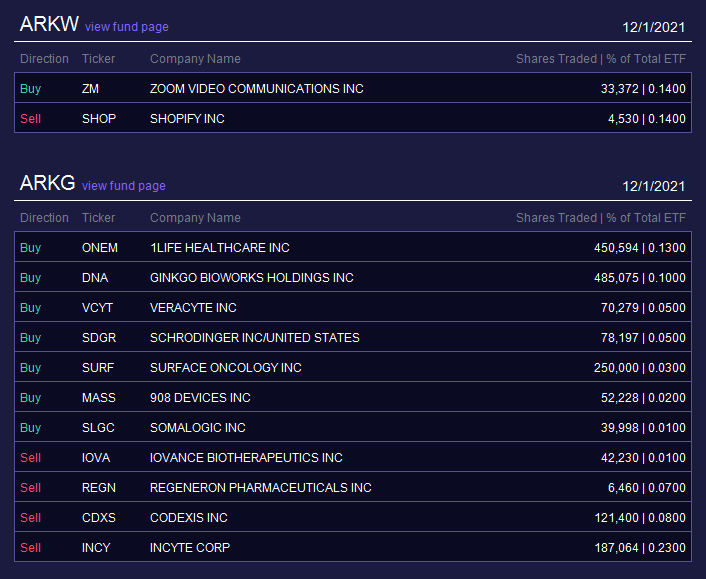Select the INCY ticker symbol

point(96,547)
